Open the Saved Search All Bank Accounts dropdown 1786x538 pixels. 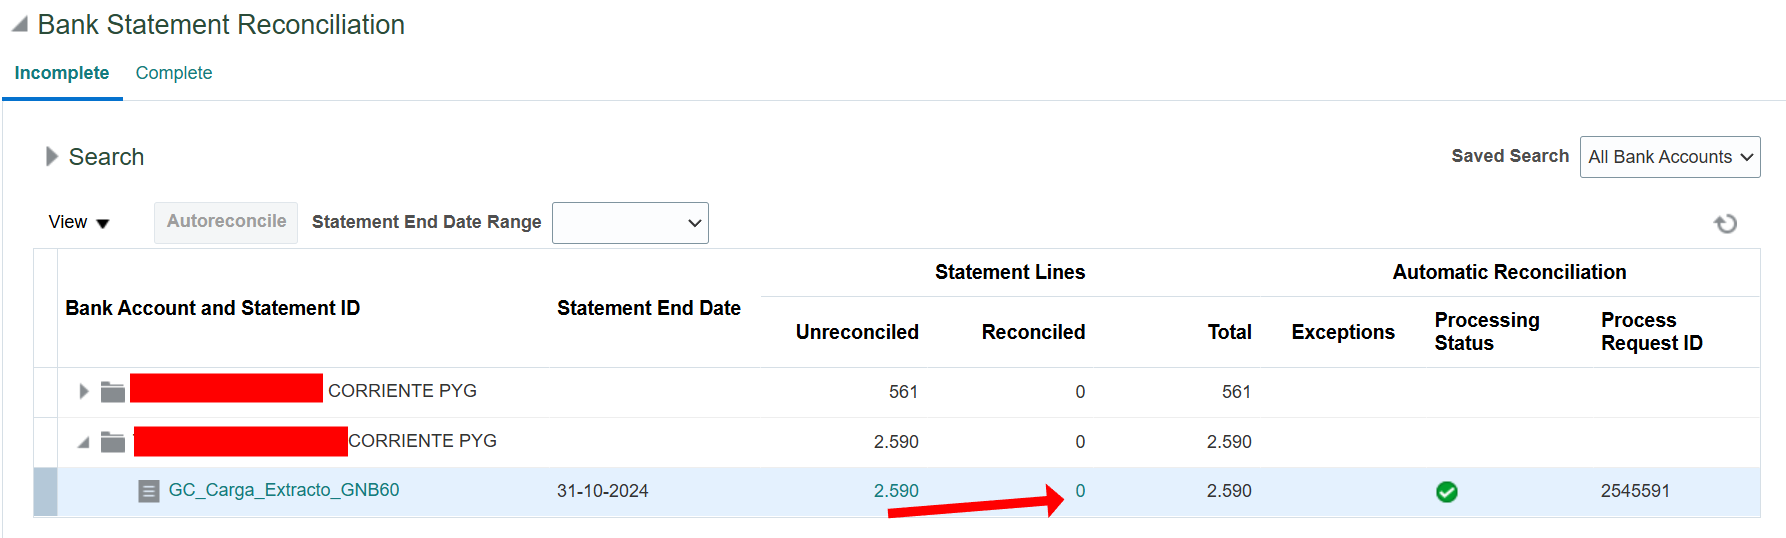click(x=1670, y=157)
